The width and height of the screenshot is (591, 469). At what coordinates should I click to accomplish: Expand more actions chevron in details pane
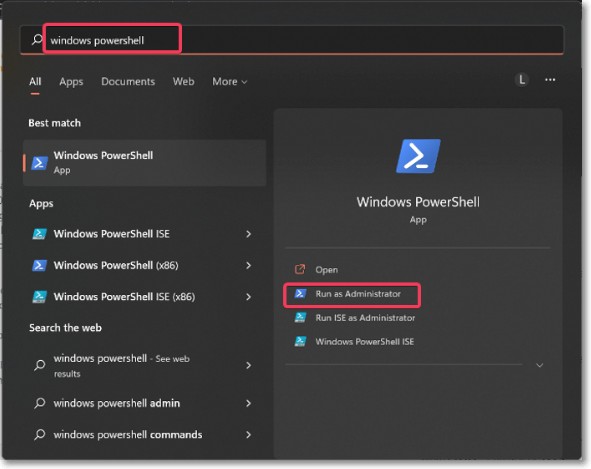(x=539, y=365)
